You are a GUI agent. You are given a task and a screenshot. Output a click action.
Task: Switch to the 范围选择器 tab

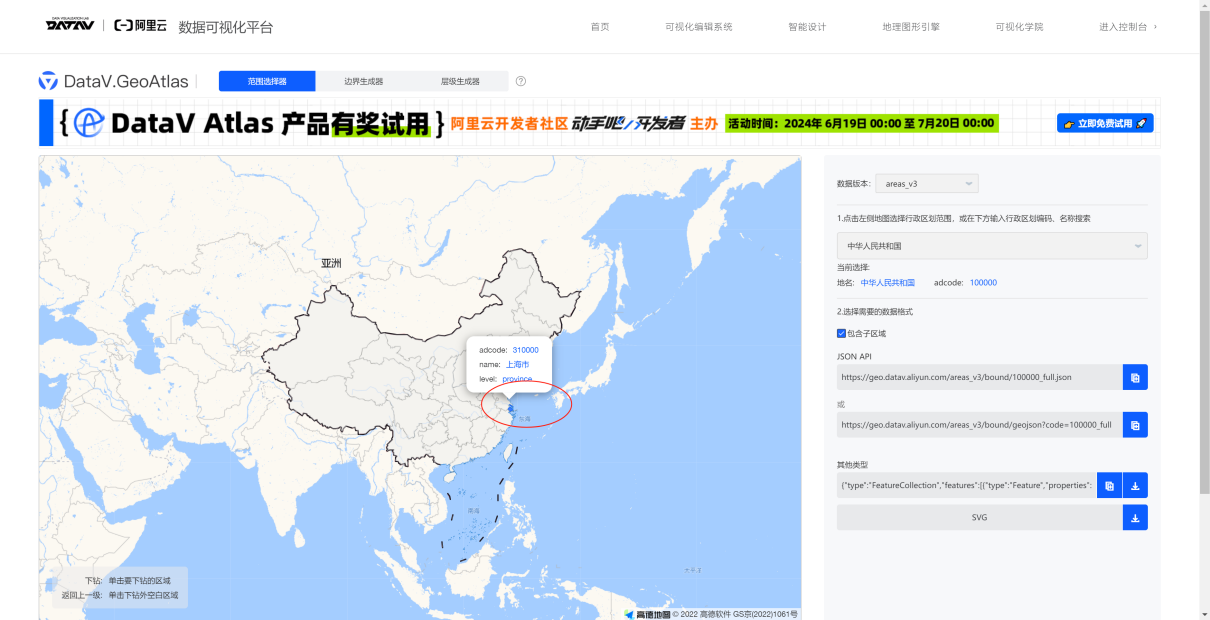(267, 81)
